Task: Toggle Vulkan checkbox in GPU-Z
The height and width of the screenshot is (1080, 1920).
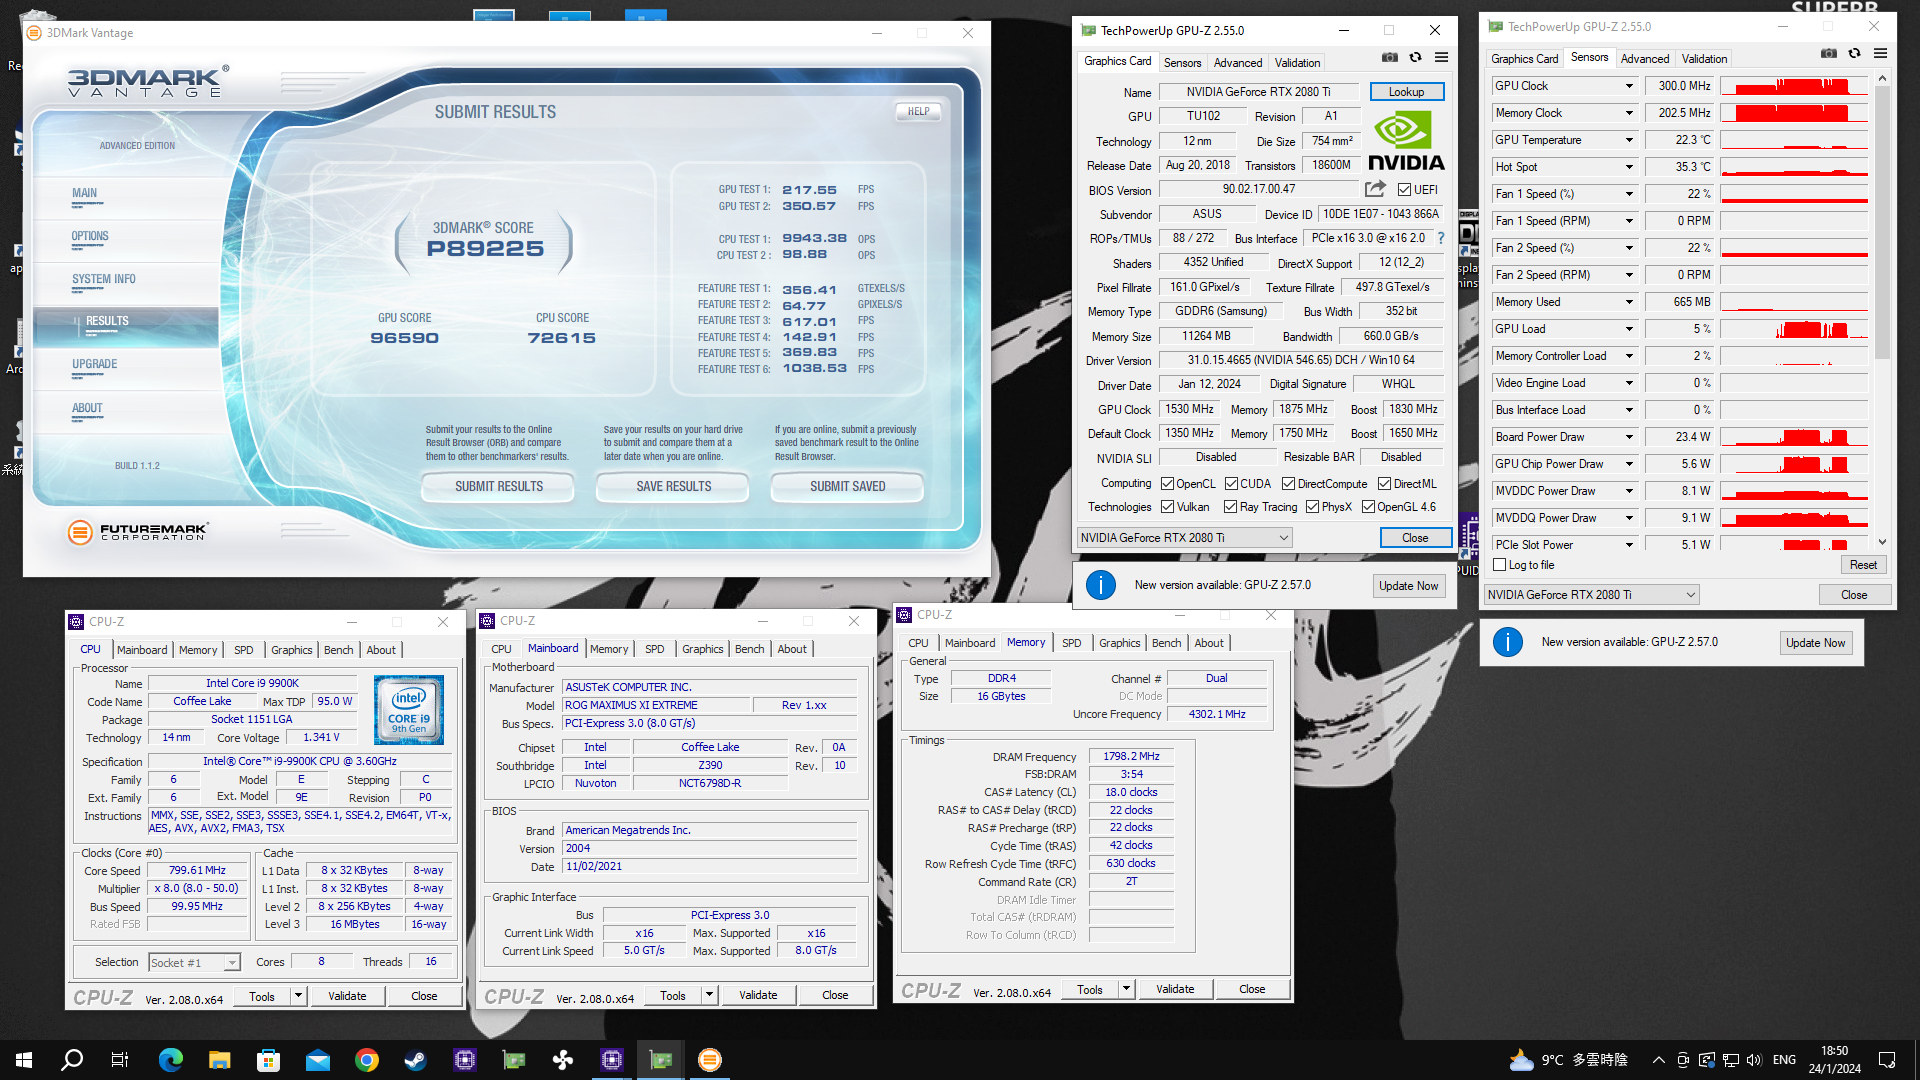Action: click(1167, 507)
